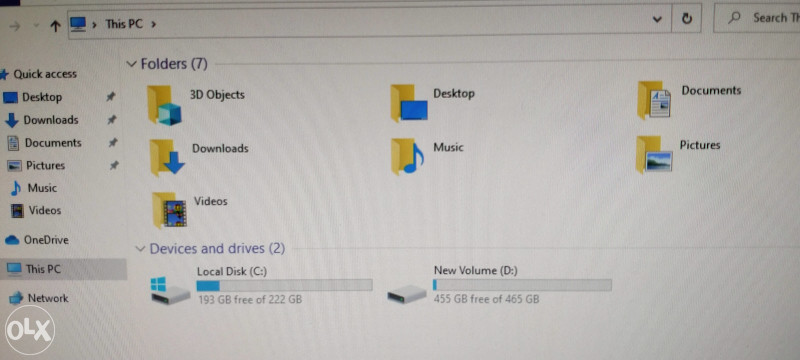Collapse the Folders (7) section
The height and width of the screenshot is (360, 800).
132,64
